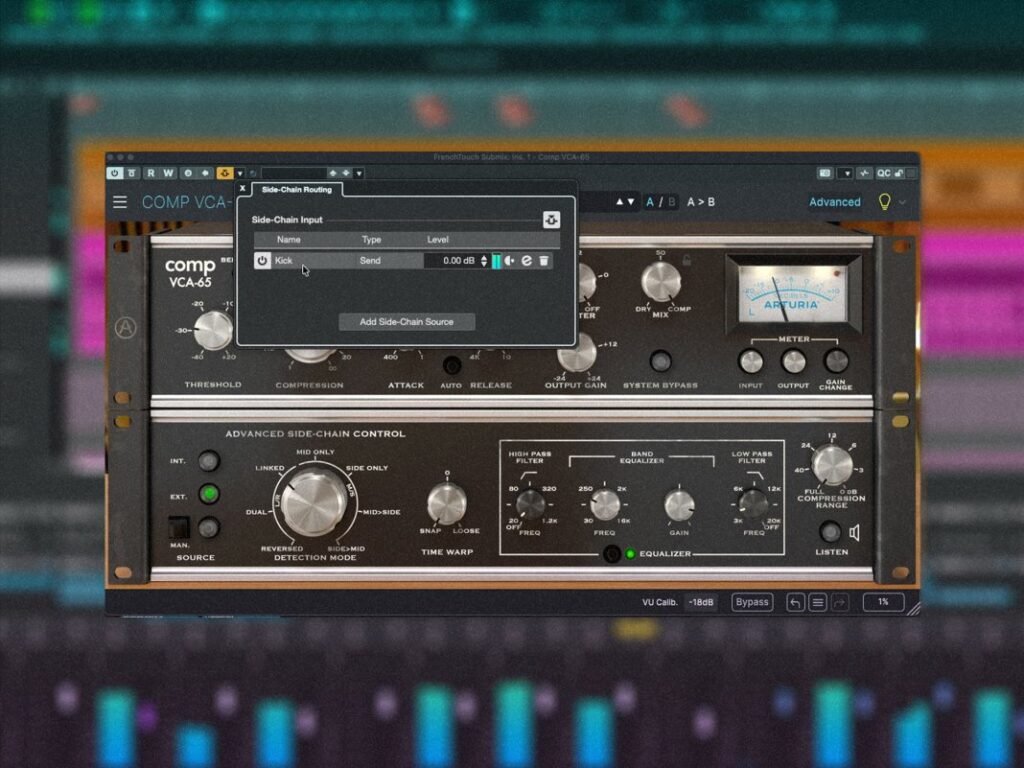Click the Detection Mode rotary selector

[314, 502]
